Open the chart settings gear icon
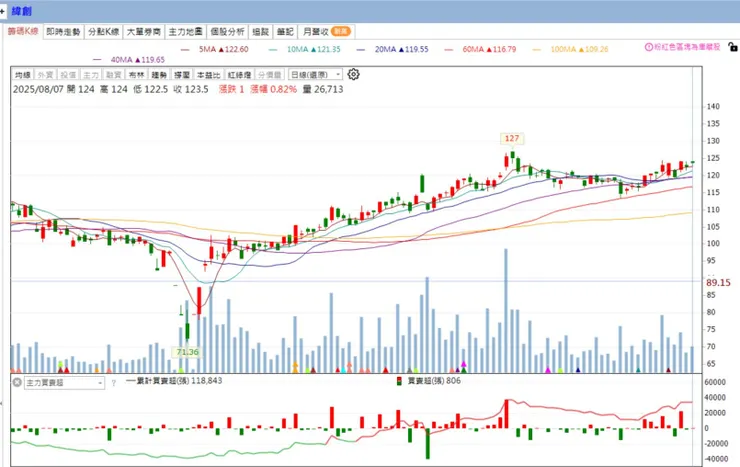Image resolution: width=740 pixels, height=467 pixels. click(353, 75)
